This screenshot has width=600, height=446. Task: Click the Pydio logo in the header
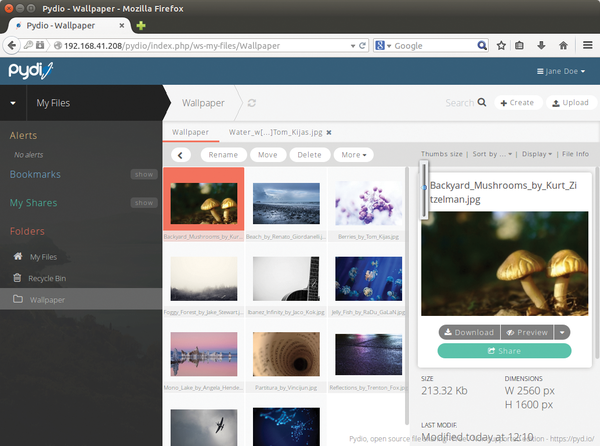coord(31,71)
